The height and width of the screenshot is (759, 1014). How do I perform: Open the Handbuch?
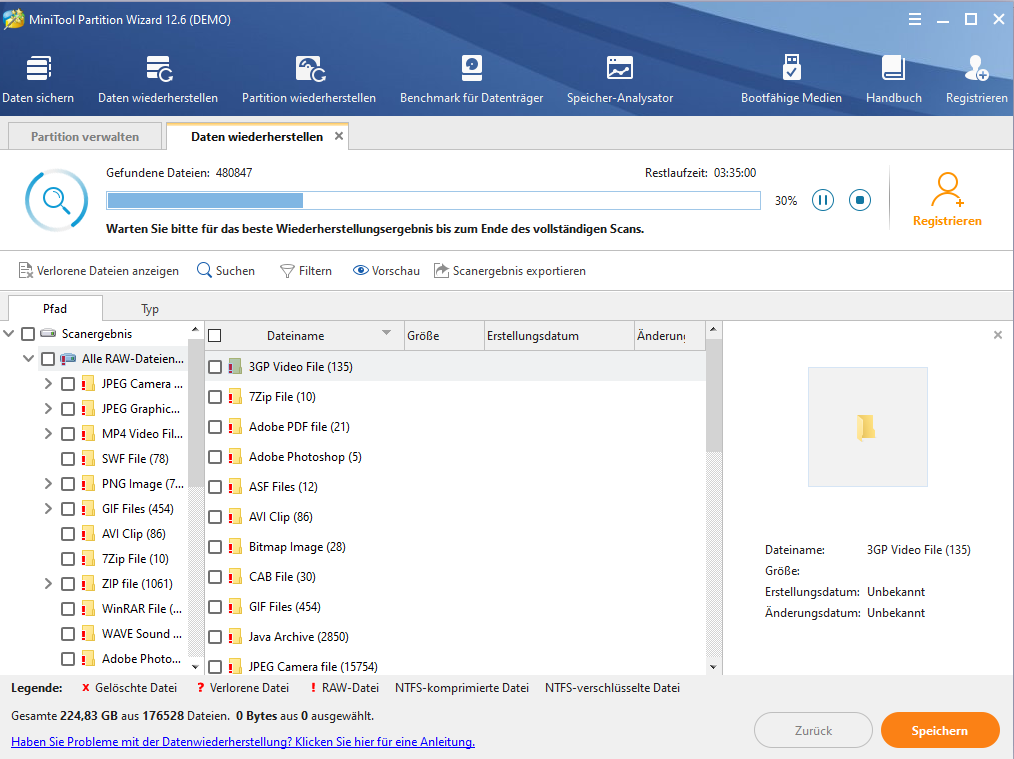tap(894, 80)
